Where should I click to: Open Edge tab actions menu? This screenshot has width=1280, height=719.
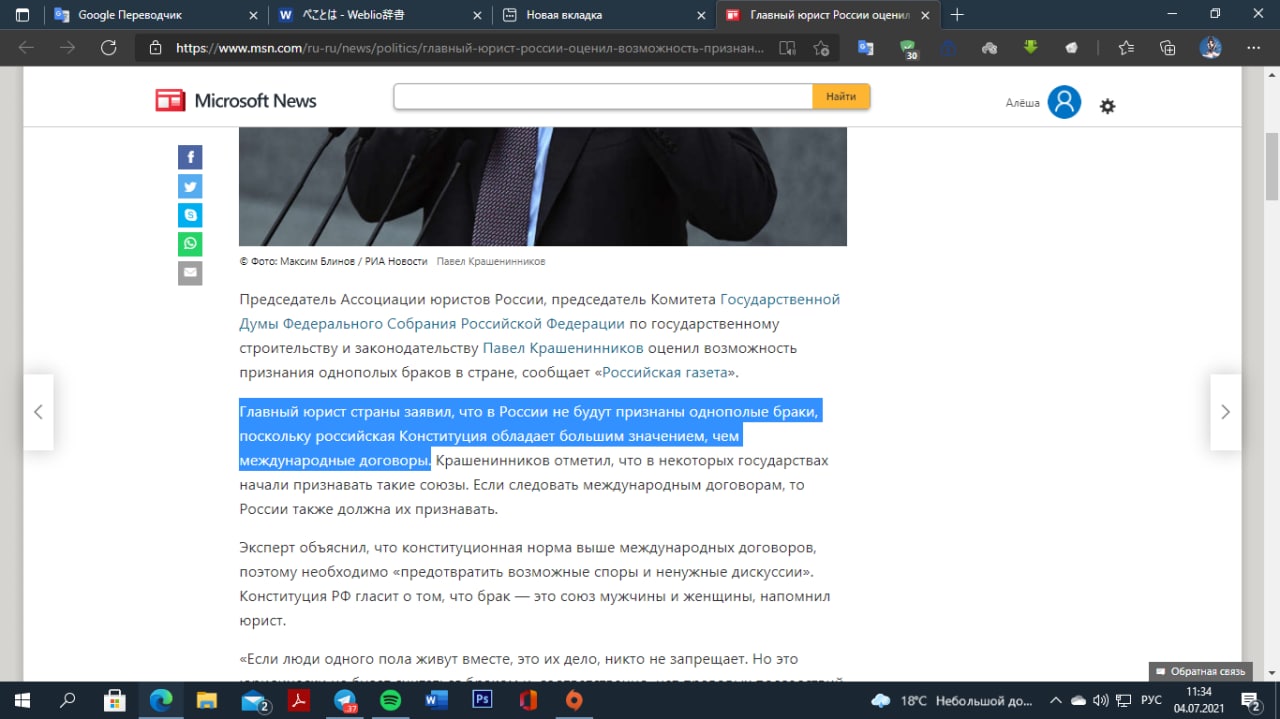coord(22,15)
